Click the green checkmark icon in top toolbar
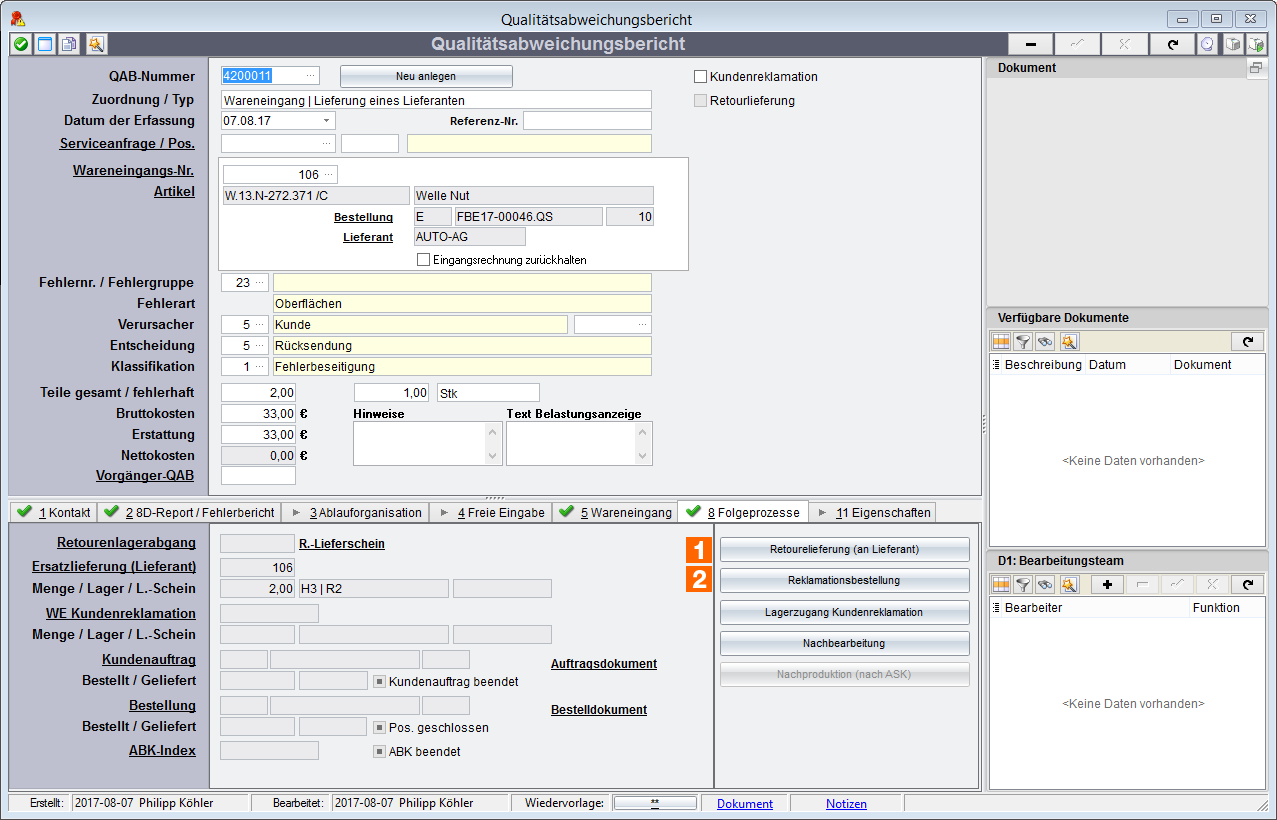1277x820 pixels. click(20, 44)
